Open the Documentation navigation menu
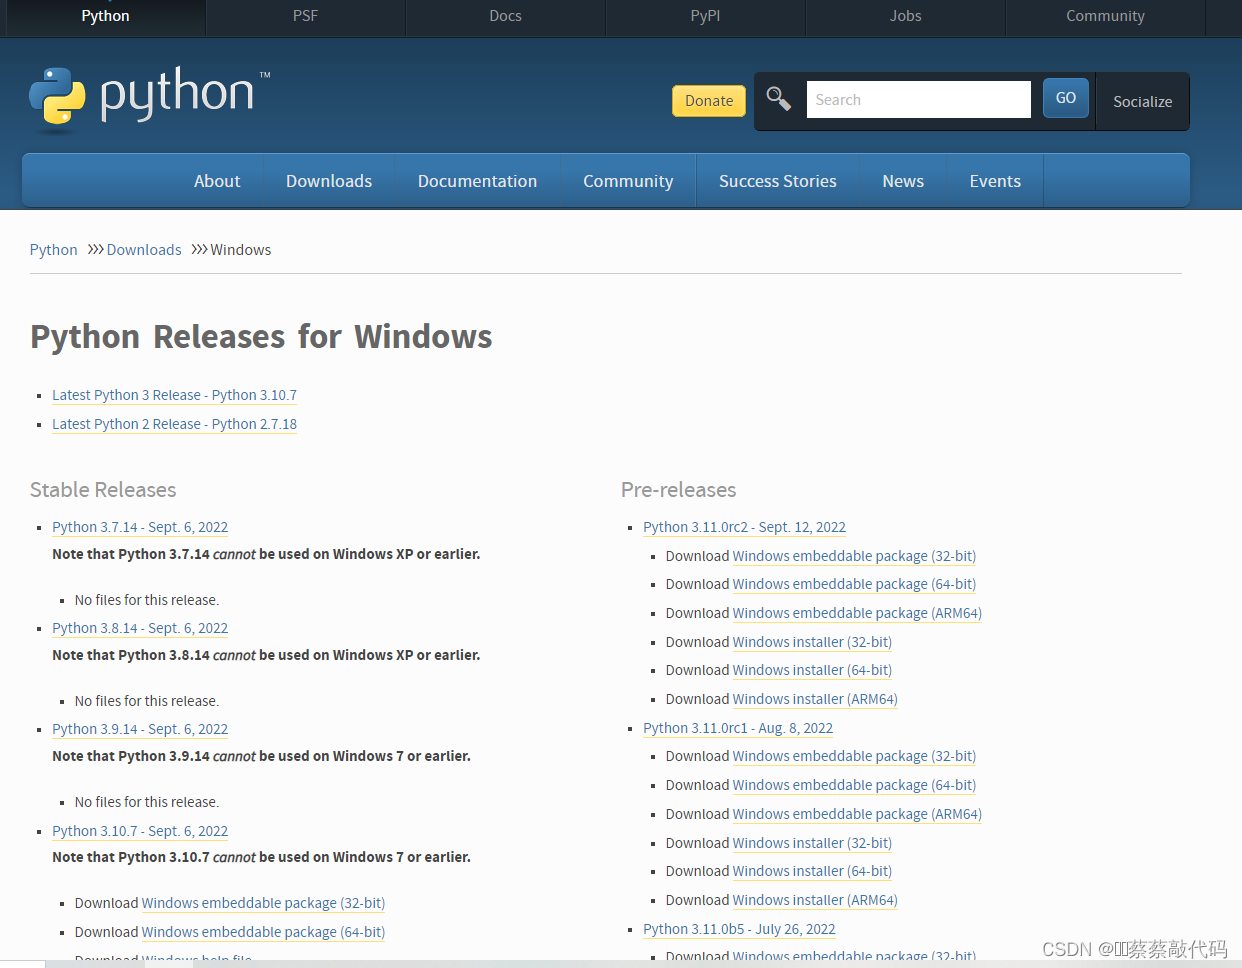Screen dimensions: 1242x968 click(477, 181)
